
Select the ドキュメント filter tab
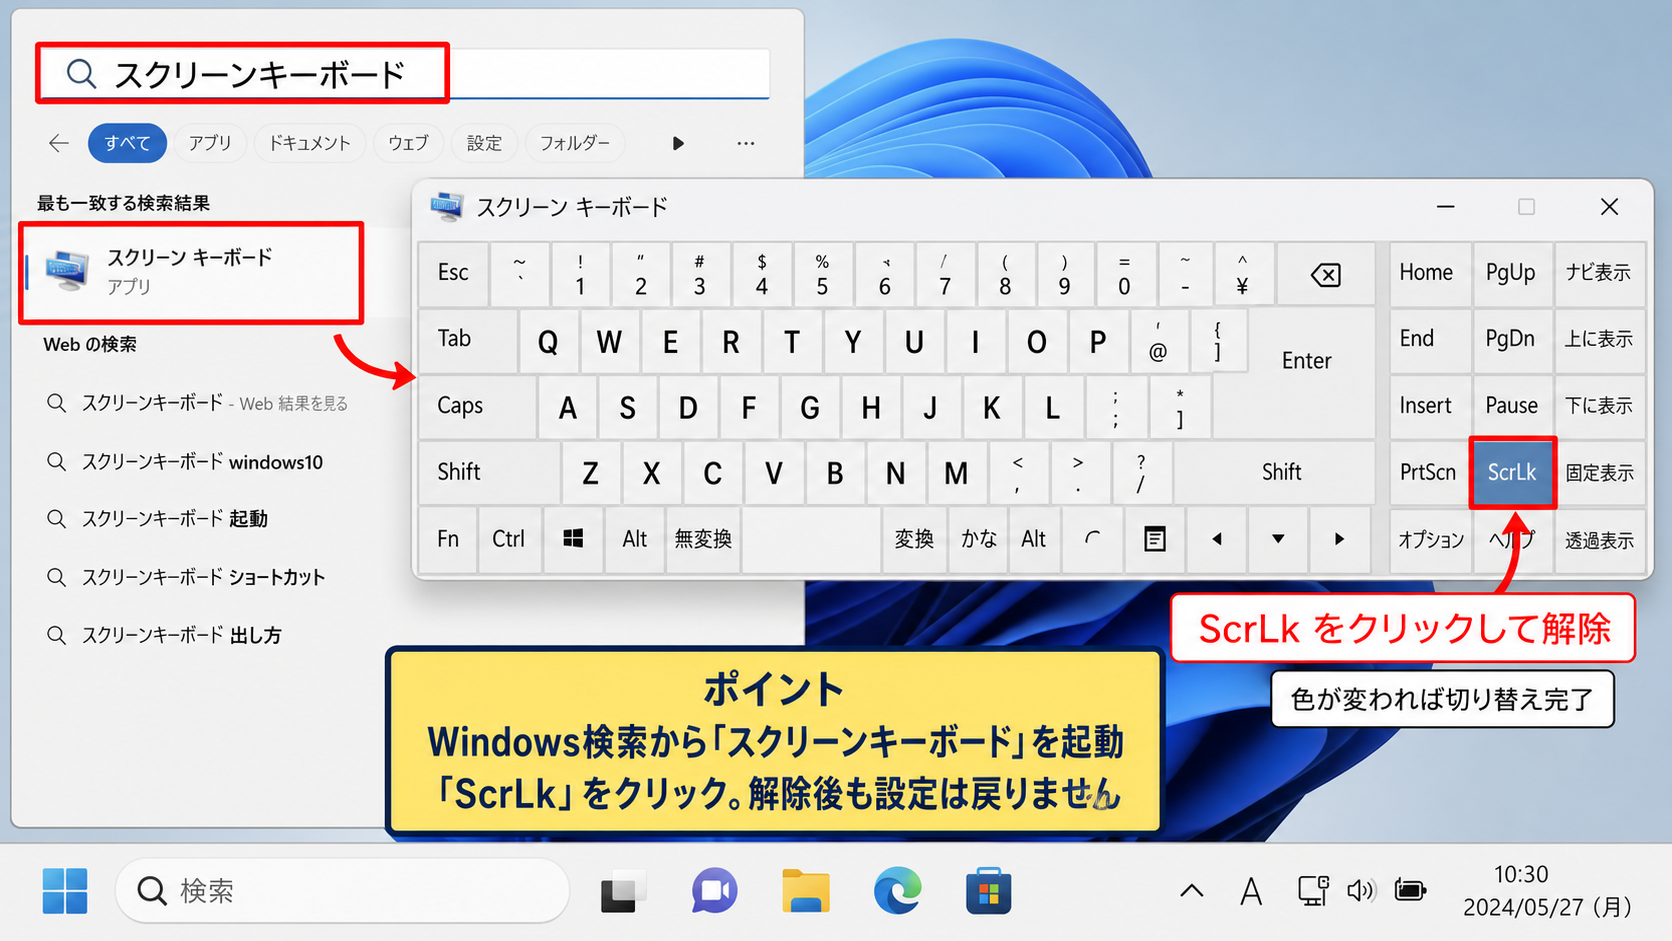pyautogui.click(x=310, y=143)
